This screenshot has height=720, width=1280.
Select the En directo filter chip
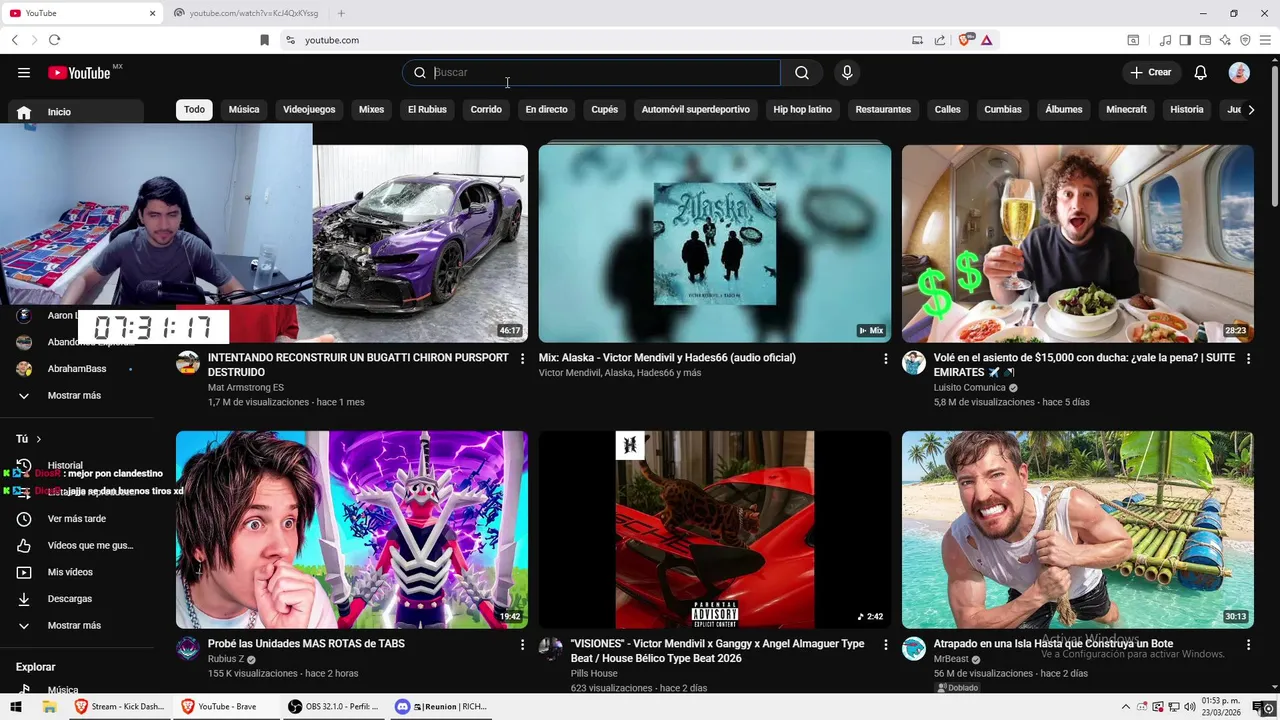coord(546,109)
